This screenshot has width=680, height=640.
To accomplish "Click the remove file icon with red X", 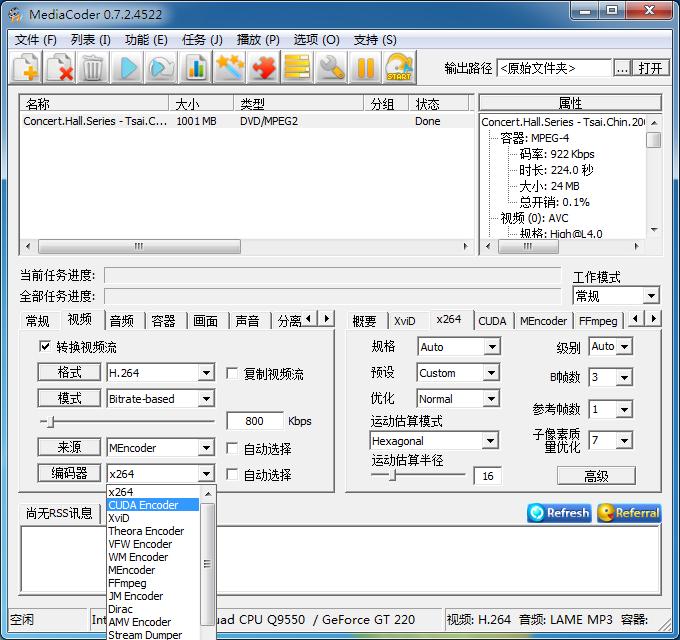I will [x=60, y=67].
